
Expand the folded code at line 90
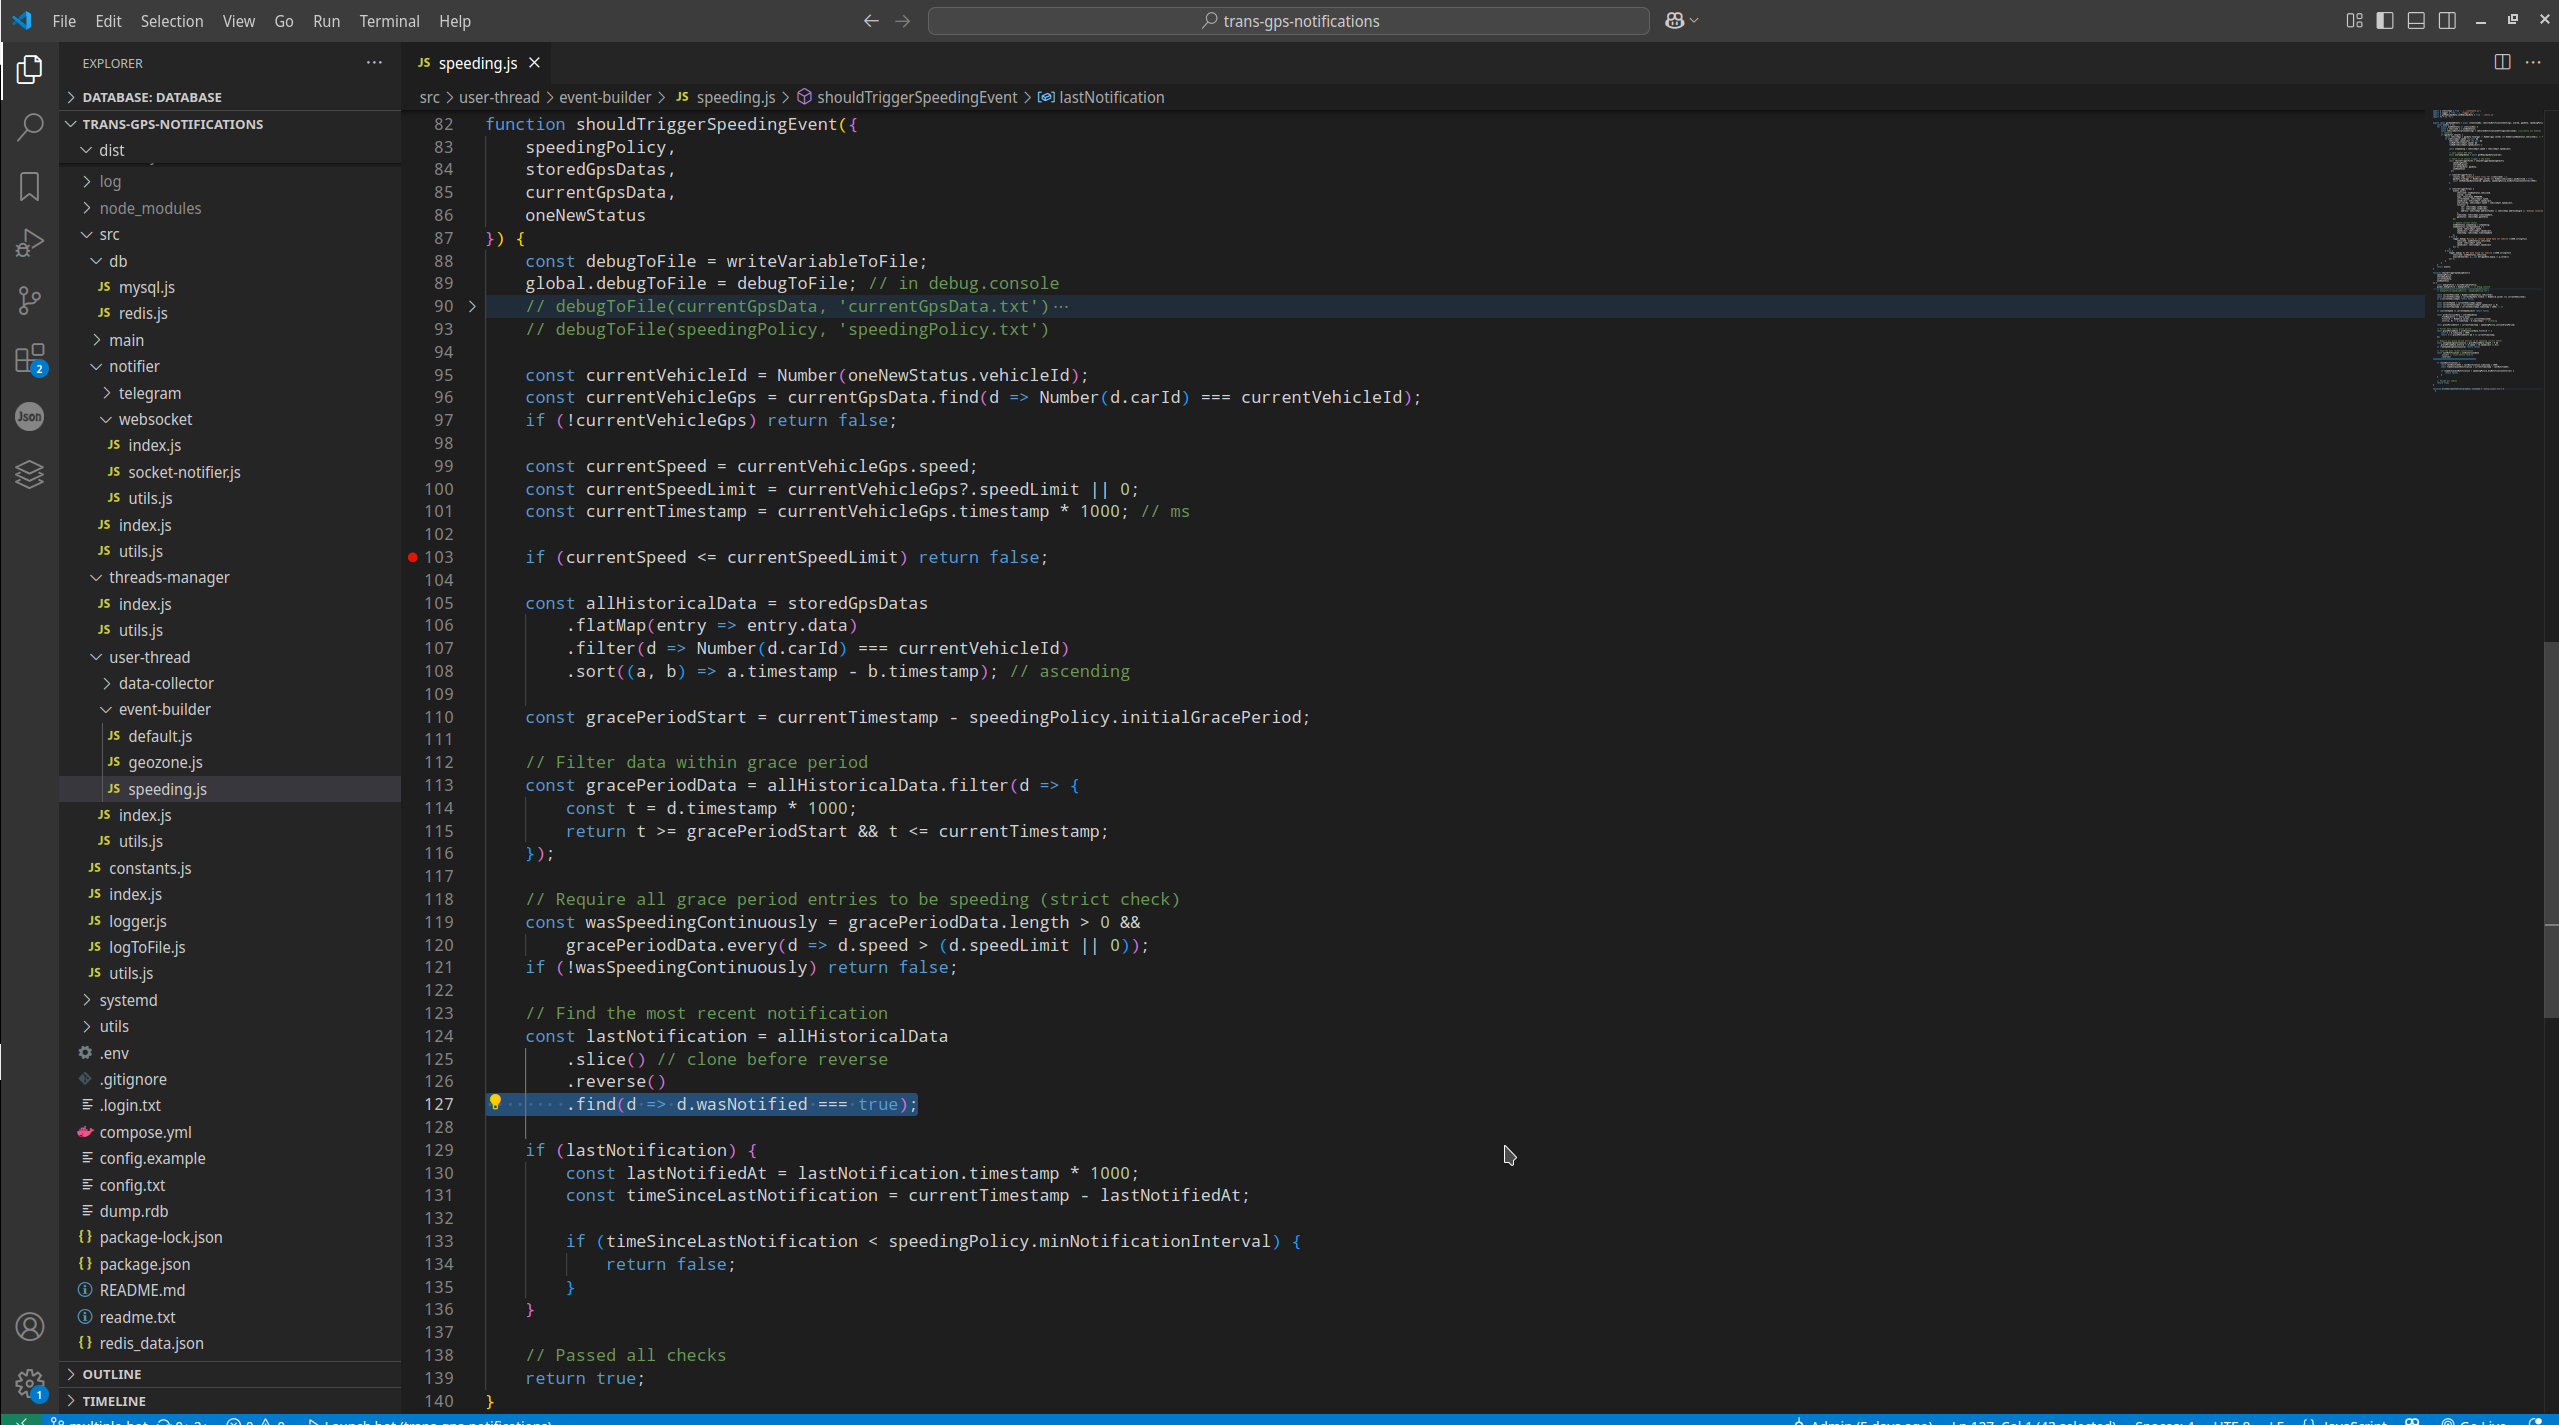tap(473, 306)
